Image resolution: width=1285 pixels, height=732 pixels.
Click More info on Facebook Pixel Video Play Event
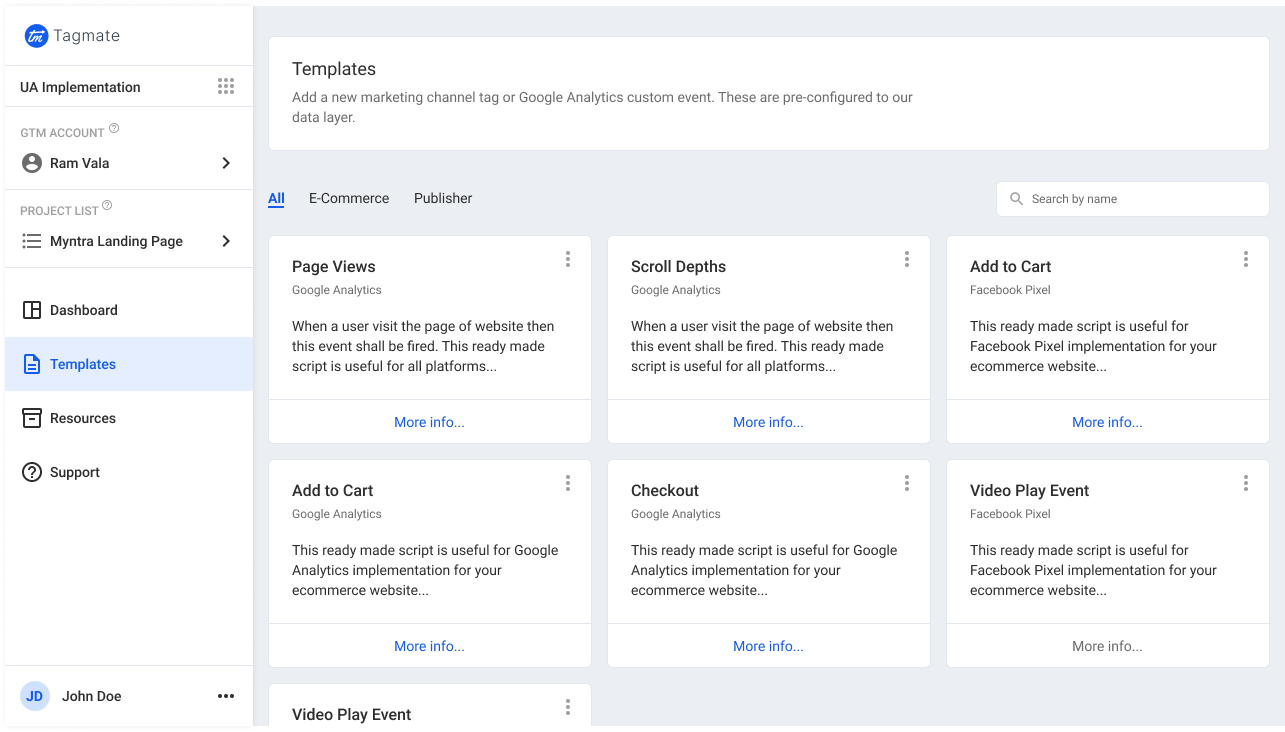[x=1107, y=646]
